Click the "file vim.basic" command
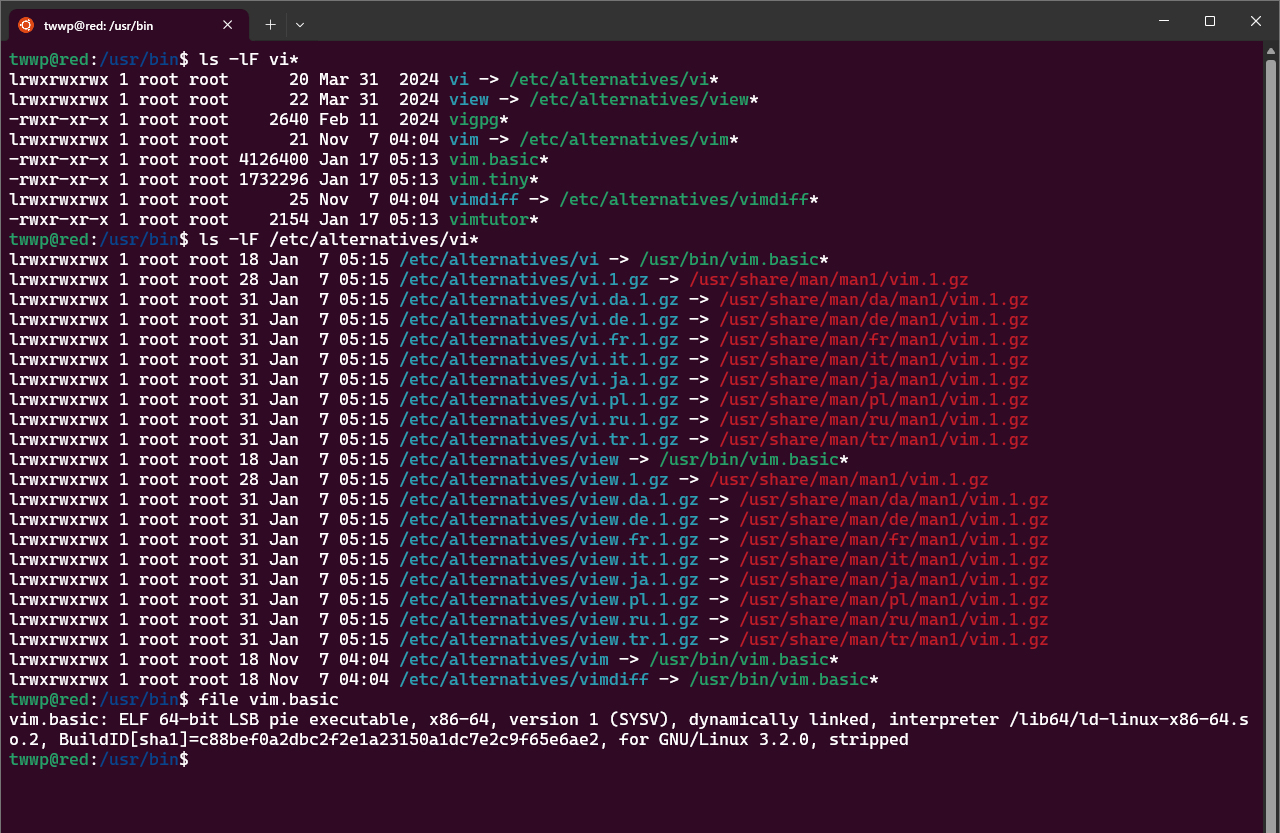The height and width of the screenshot is (833, 1280). tap(269, 700)
